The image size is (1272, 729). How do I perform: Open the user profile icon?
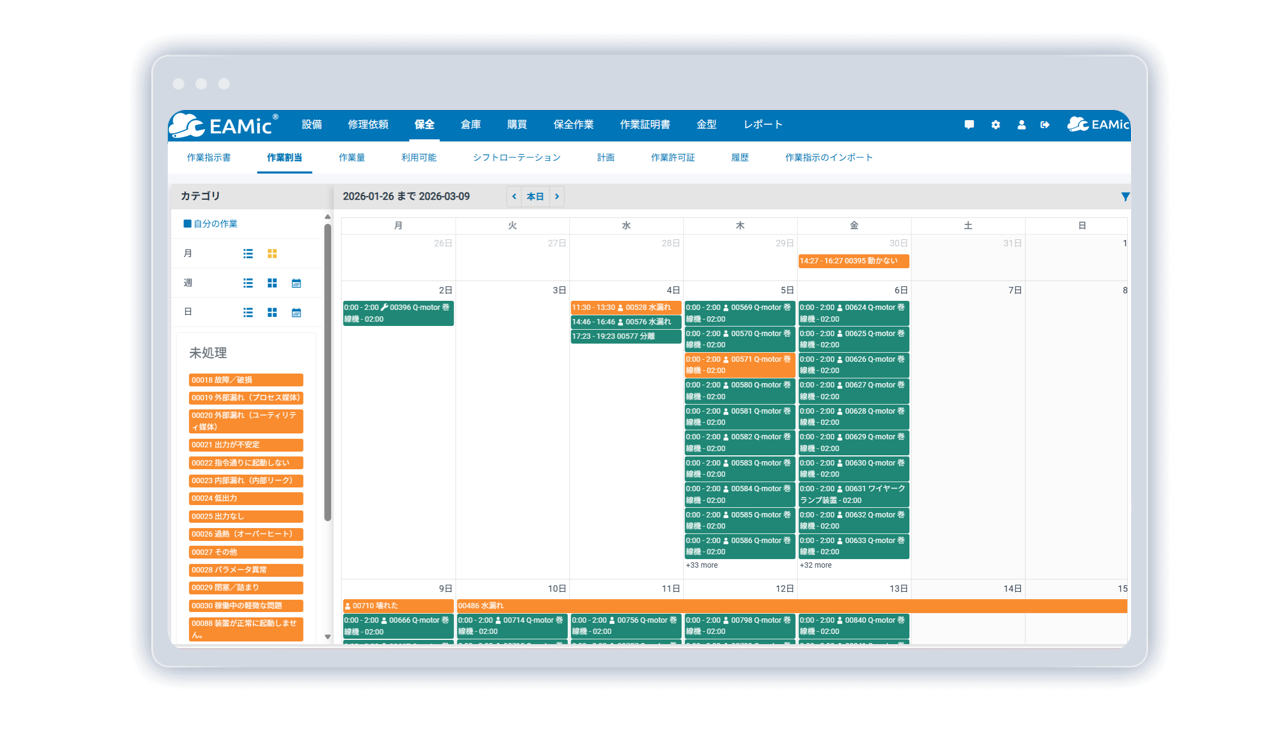point(1022,124)
